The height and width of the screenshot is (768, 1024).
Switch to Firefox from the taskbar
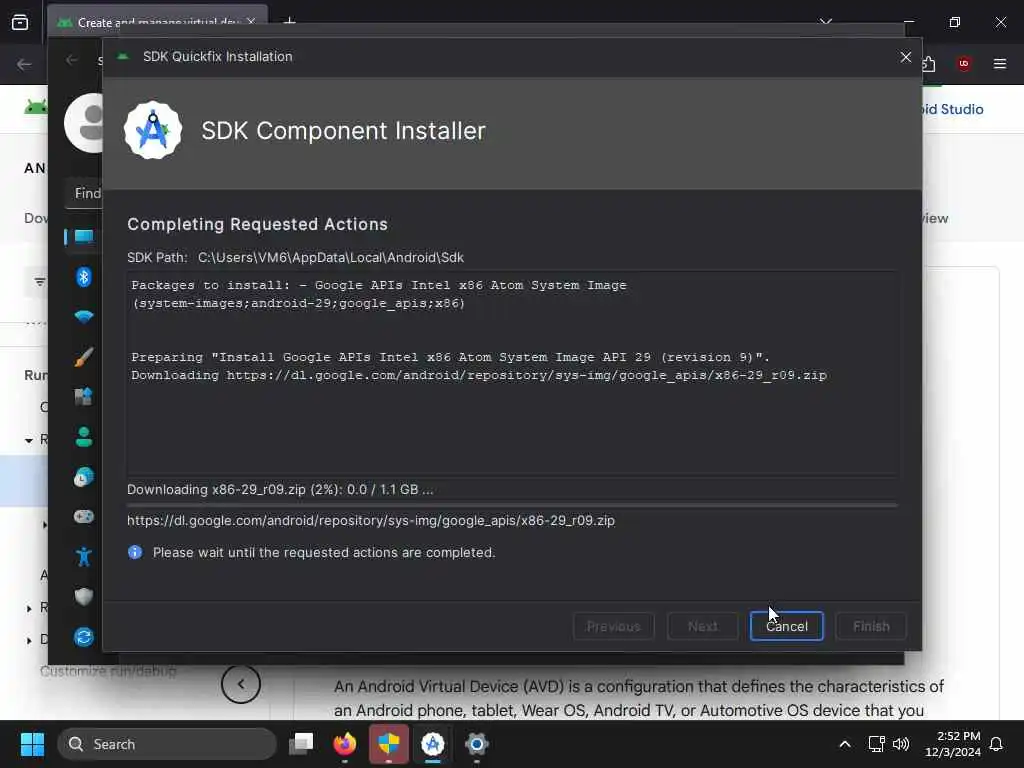tap(345, 744)
